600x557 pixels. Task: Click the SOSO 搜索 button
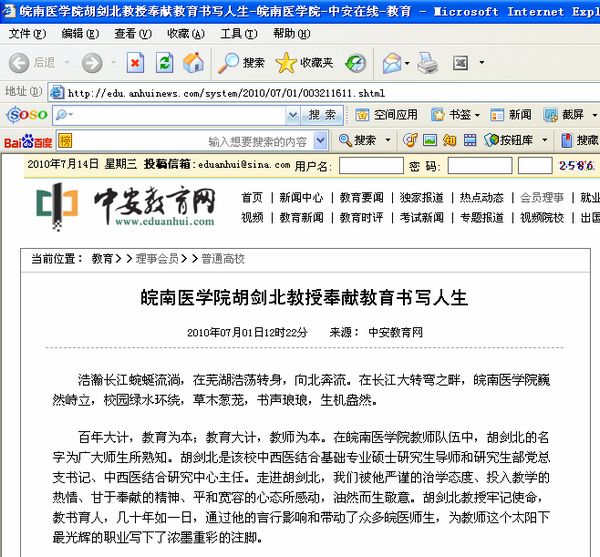click(x=321, y=115)
